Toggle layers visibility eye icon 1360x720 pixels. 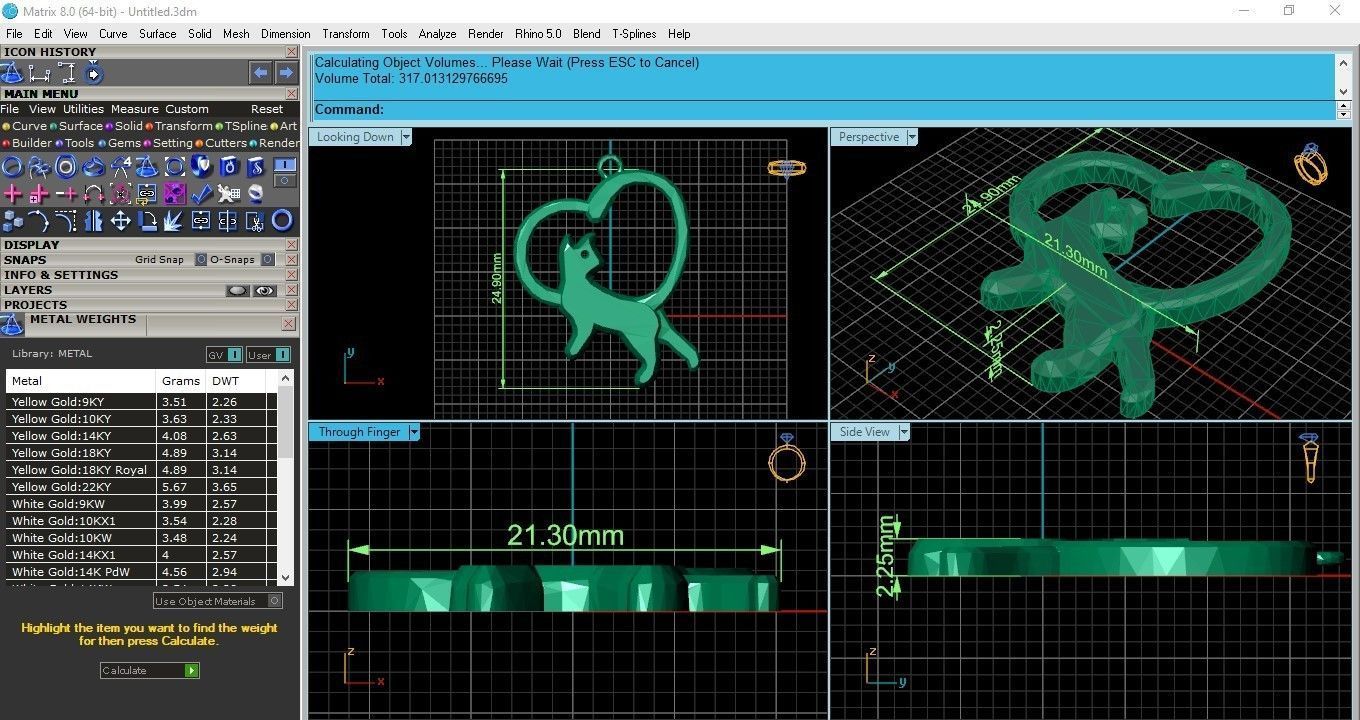point(264,291)
